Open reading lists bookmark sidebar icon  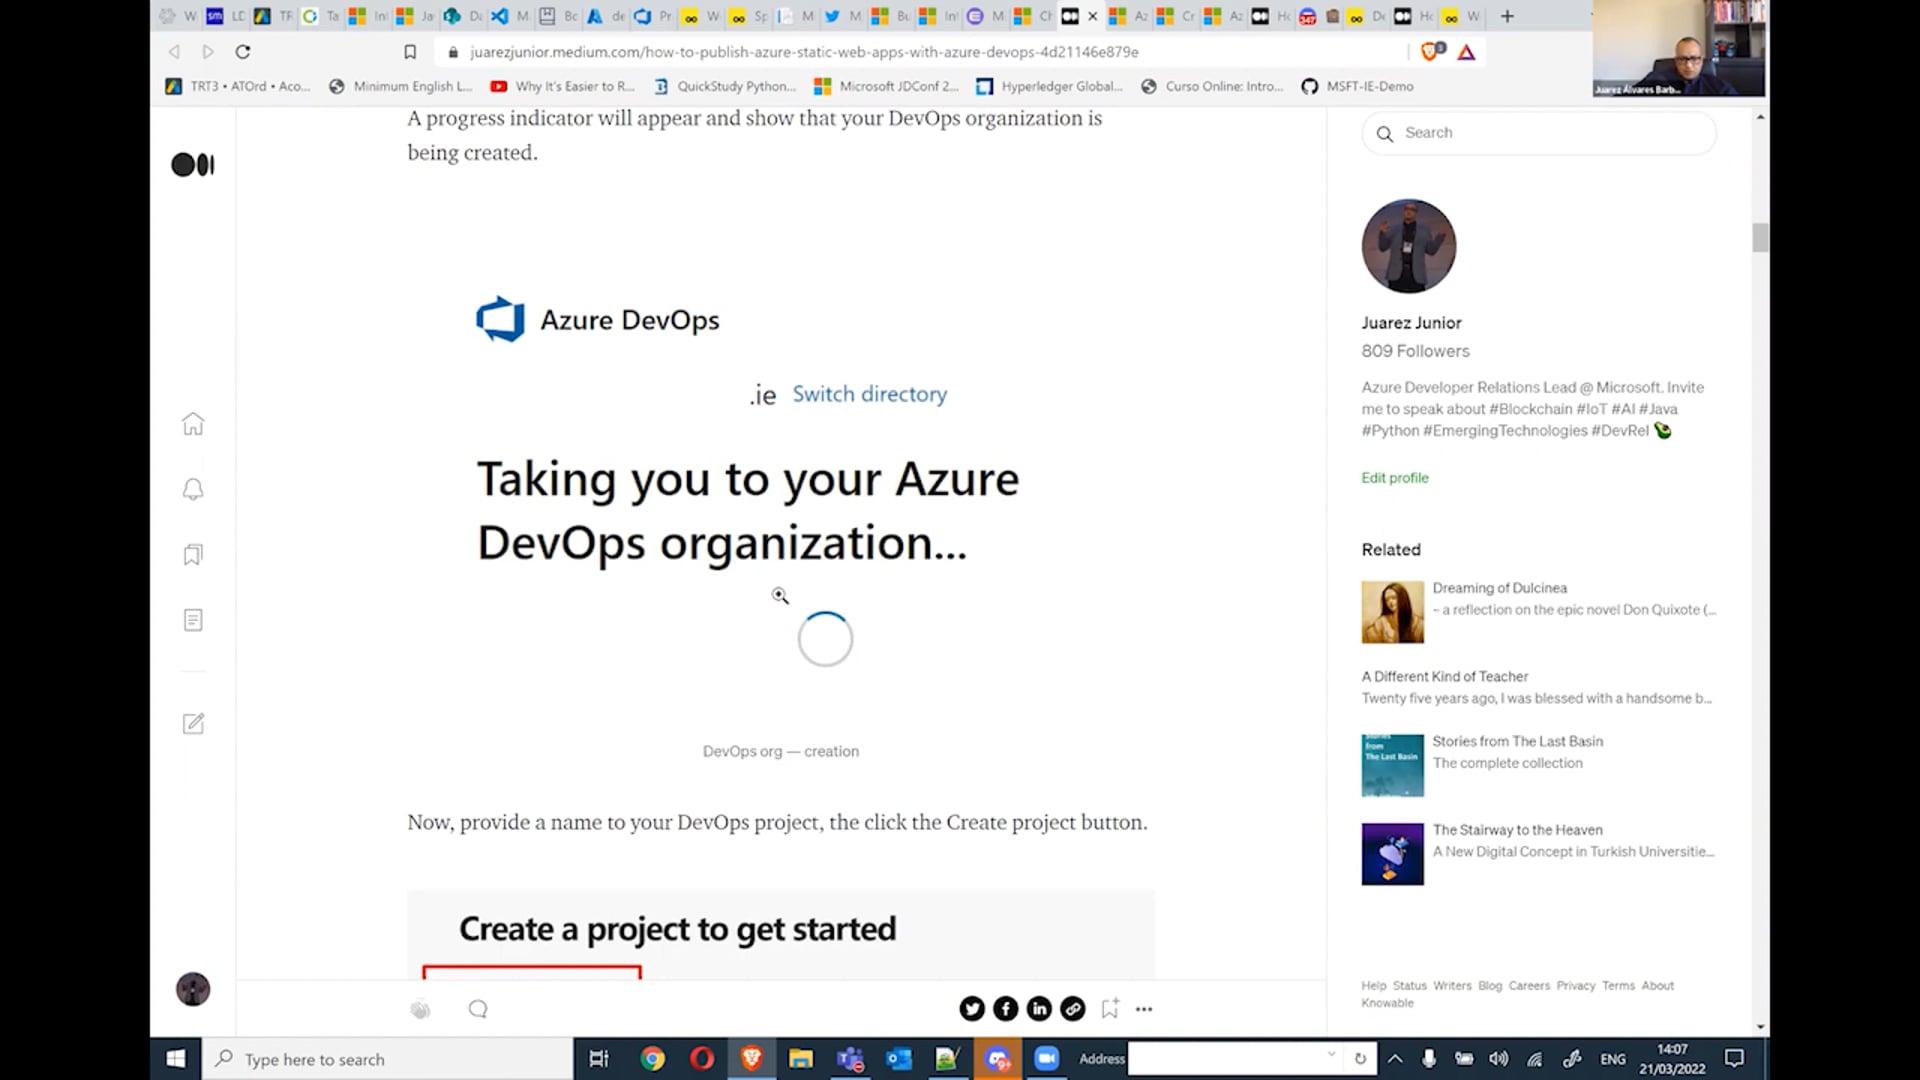193,555
